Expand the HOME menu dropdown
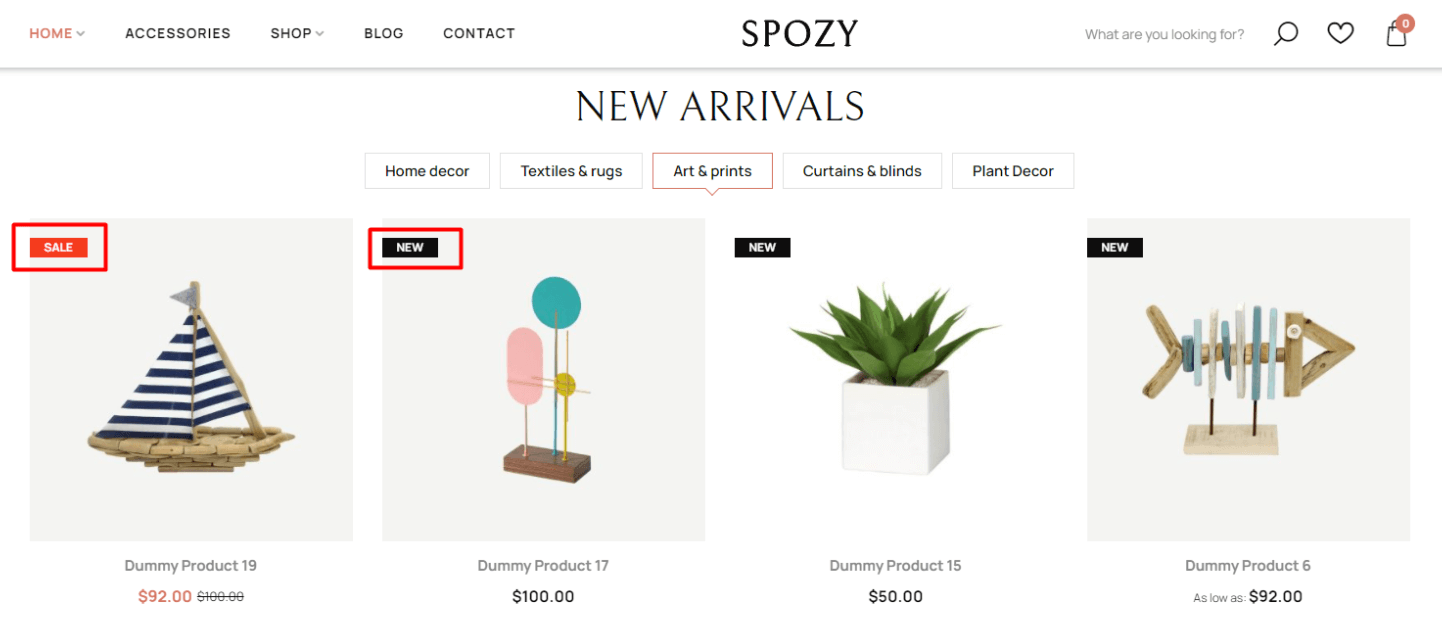The width and height of the screenshot is (1442, 631). pos(57,34)
